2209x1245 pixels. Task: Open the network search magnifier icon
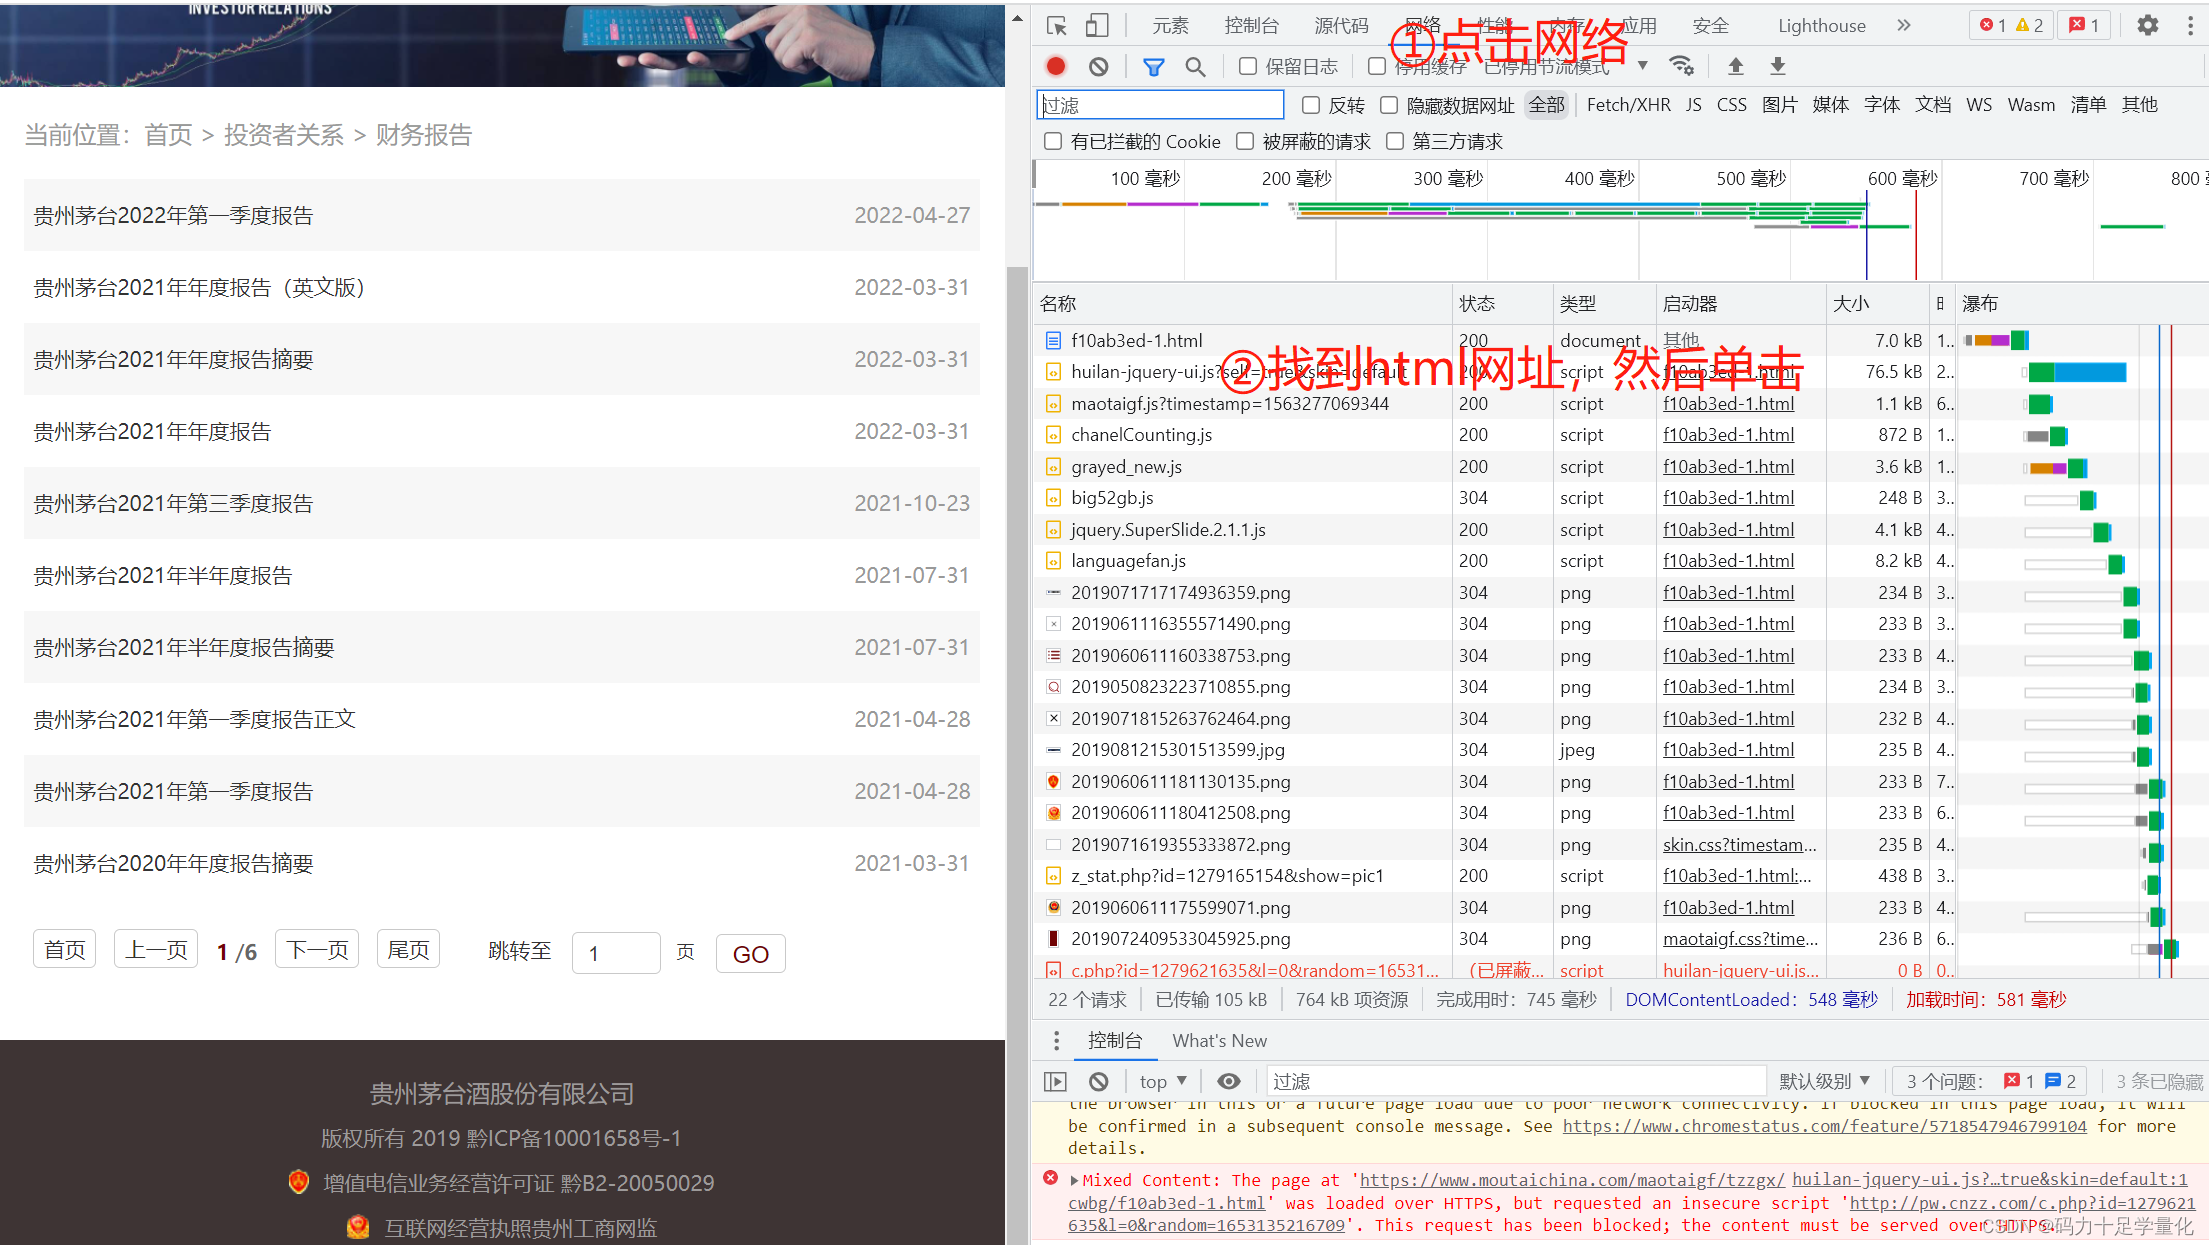(1195, 67)
